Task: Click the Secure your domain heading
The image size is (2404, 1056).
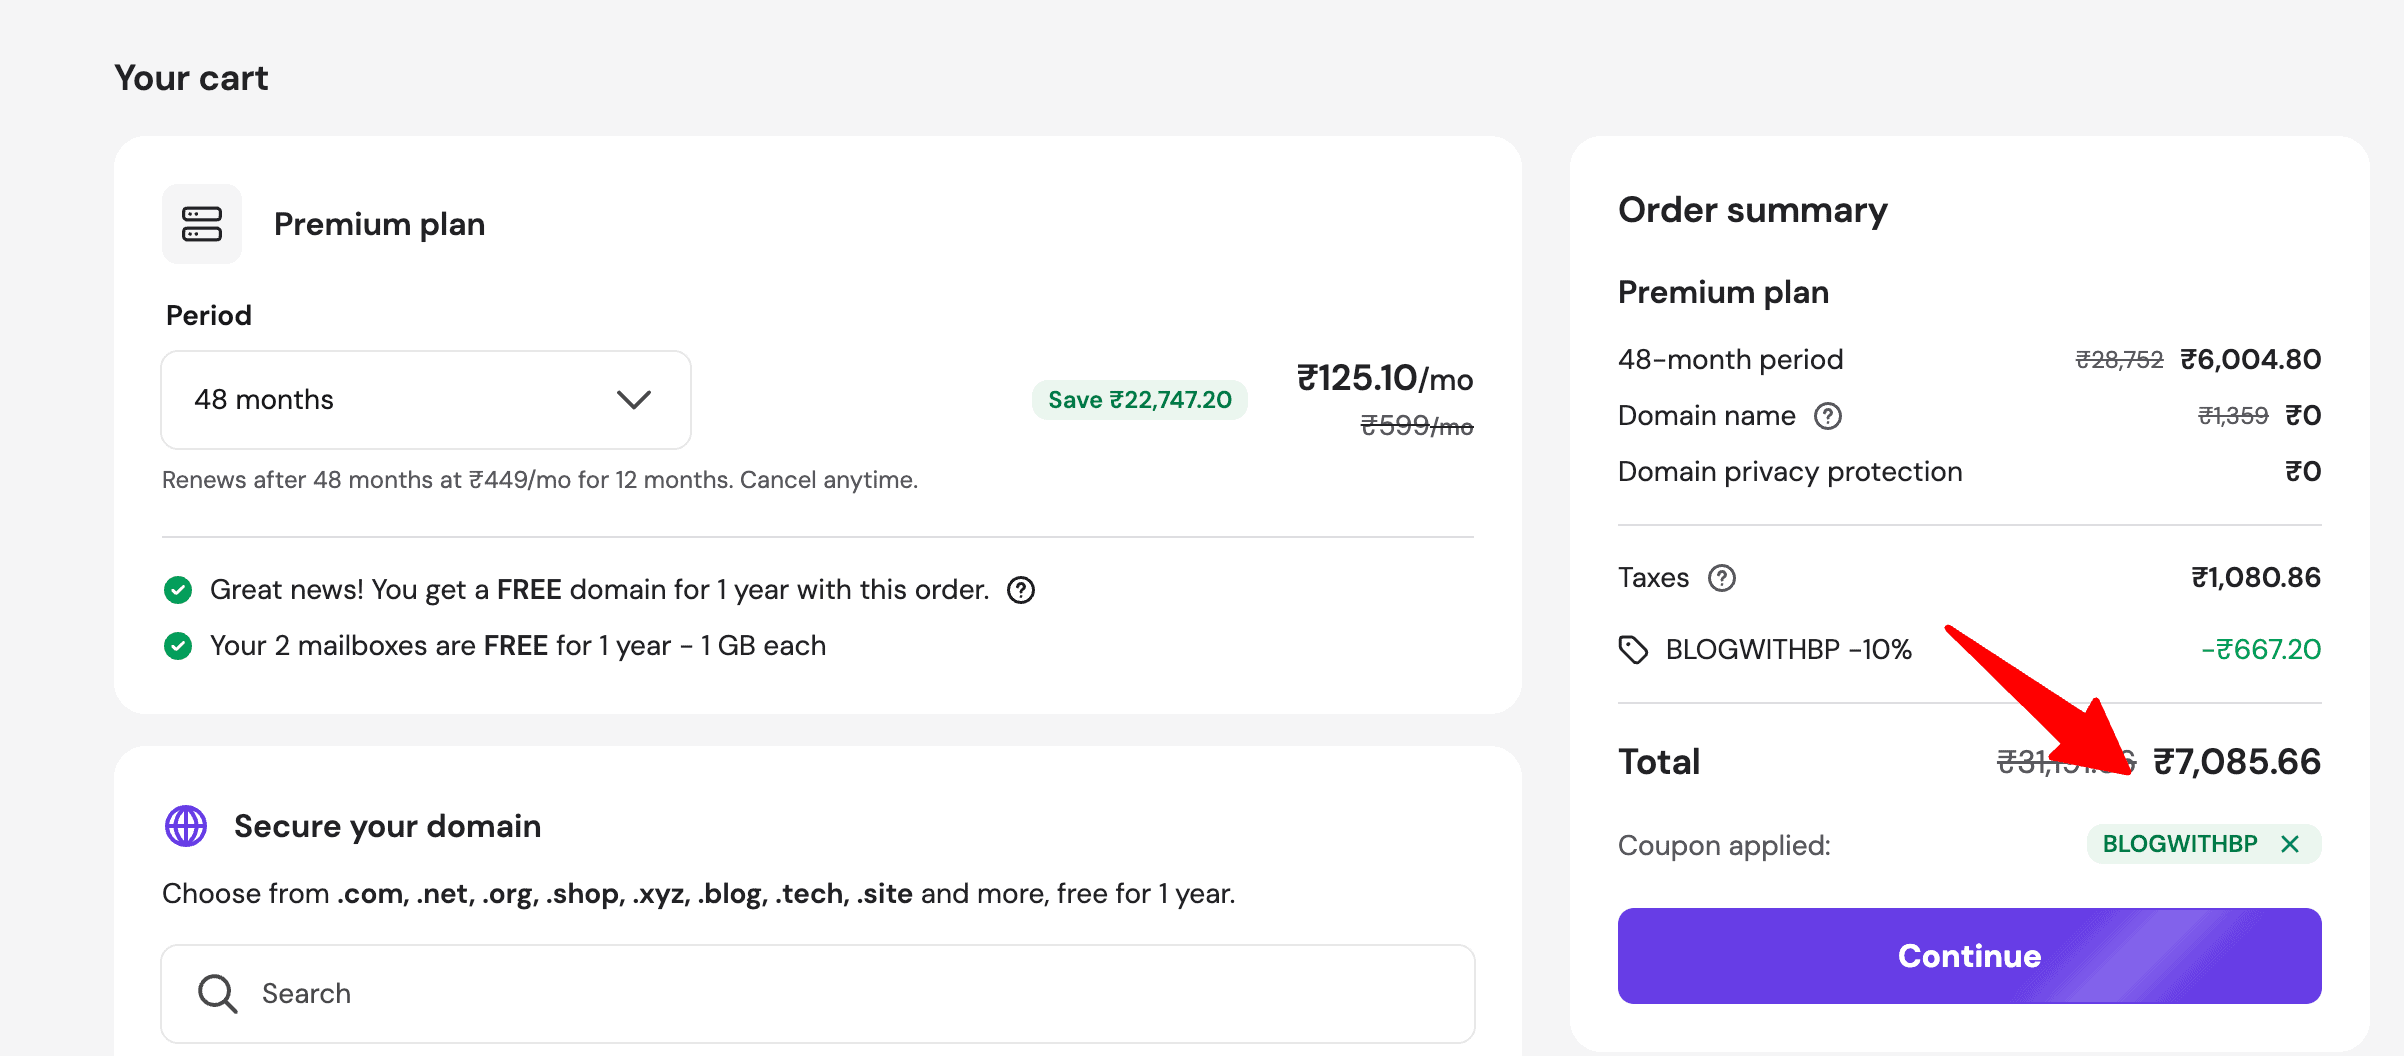Action: 387,826
